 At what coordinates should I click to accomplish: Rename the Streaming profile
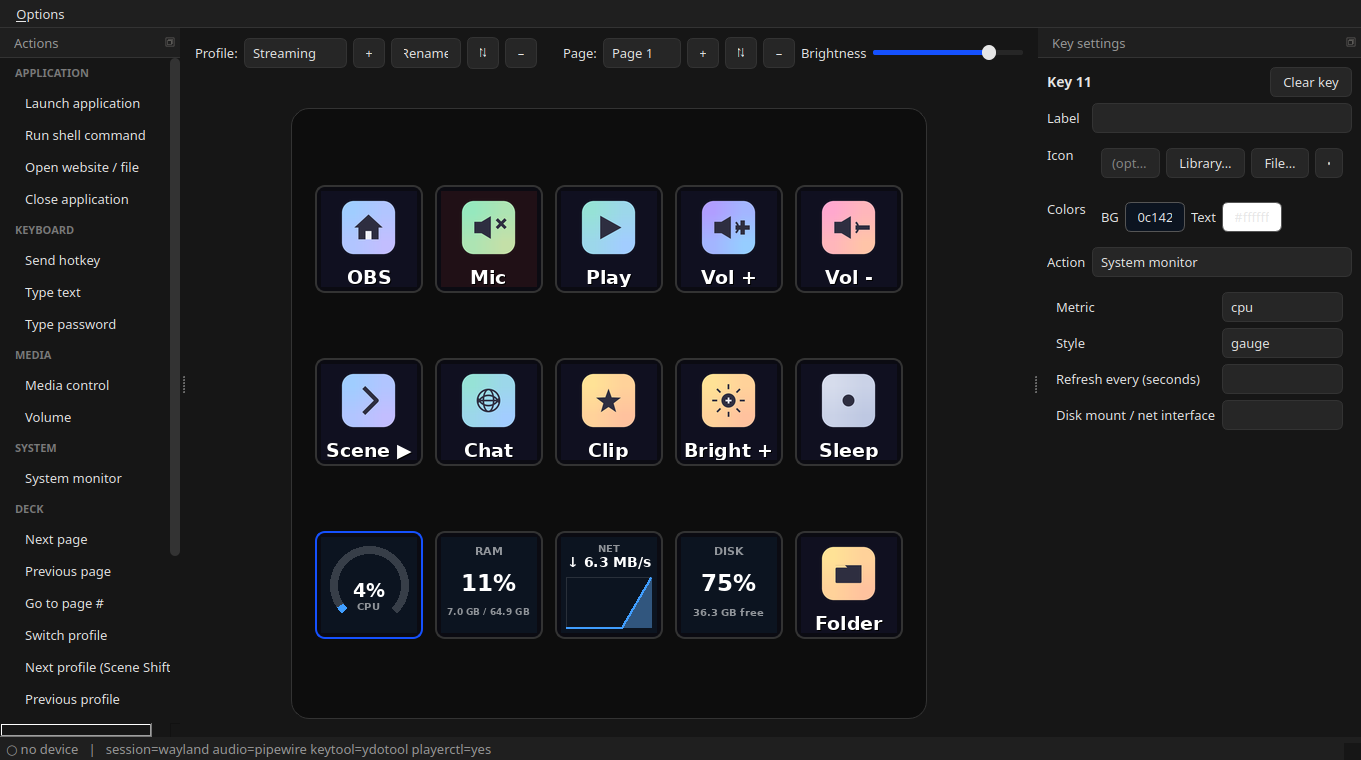pyautogui.click(x=426, y=53)
